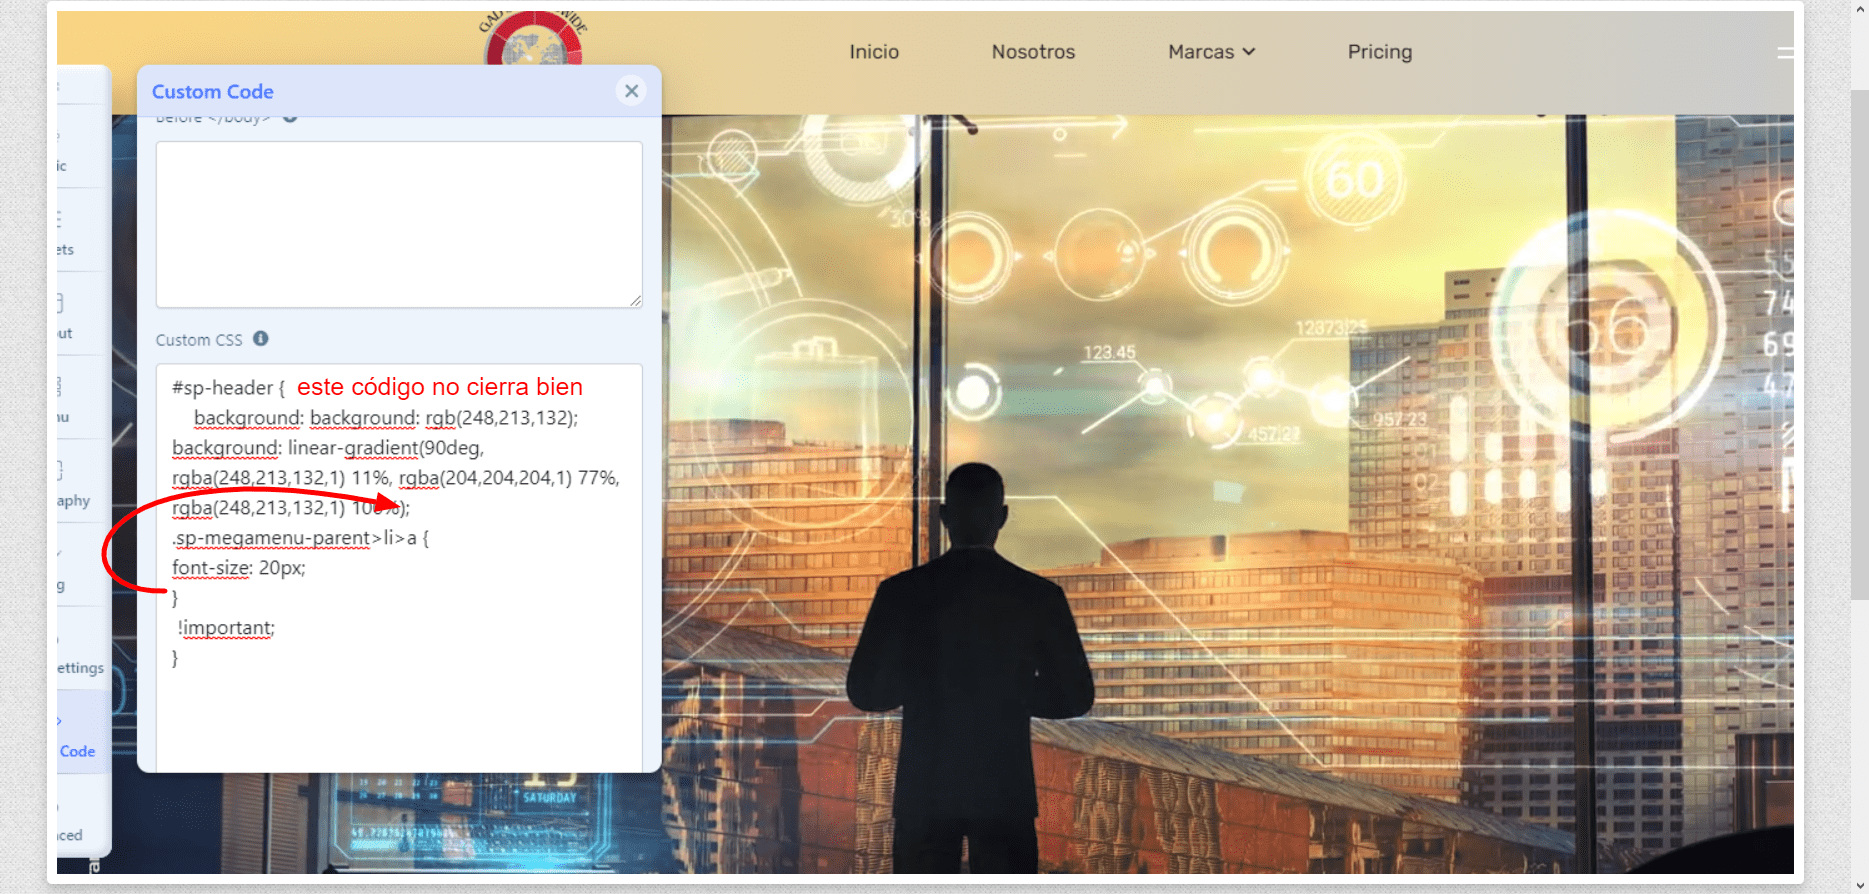
Task: Open the hamburger offcanvas menu icon
Action: click(1784, 52)
